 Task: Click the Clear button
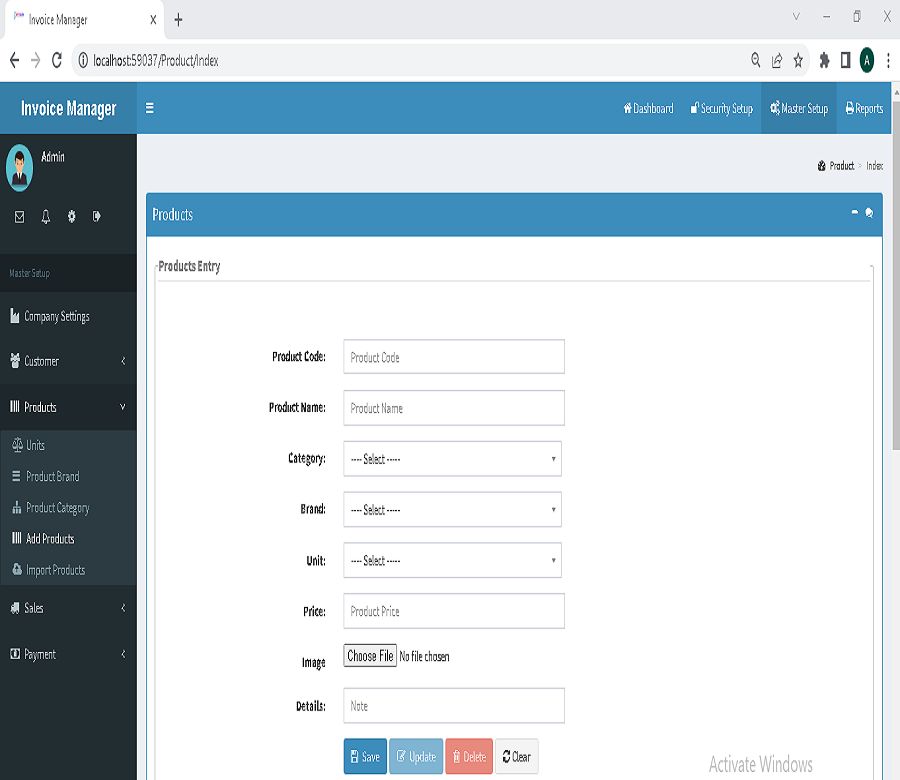click(517, 756)
